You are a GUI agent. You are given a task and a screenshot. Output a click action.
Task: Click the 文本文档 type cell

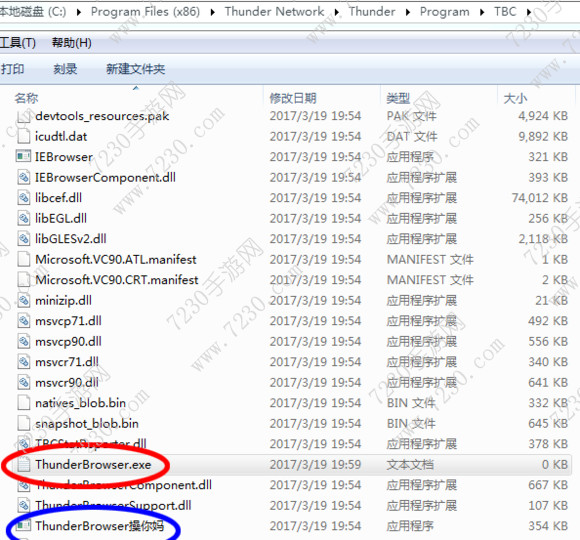coord(410,465)
